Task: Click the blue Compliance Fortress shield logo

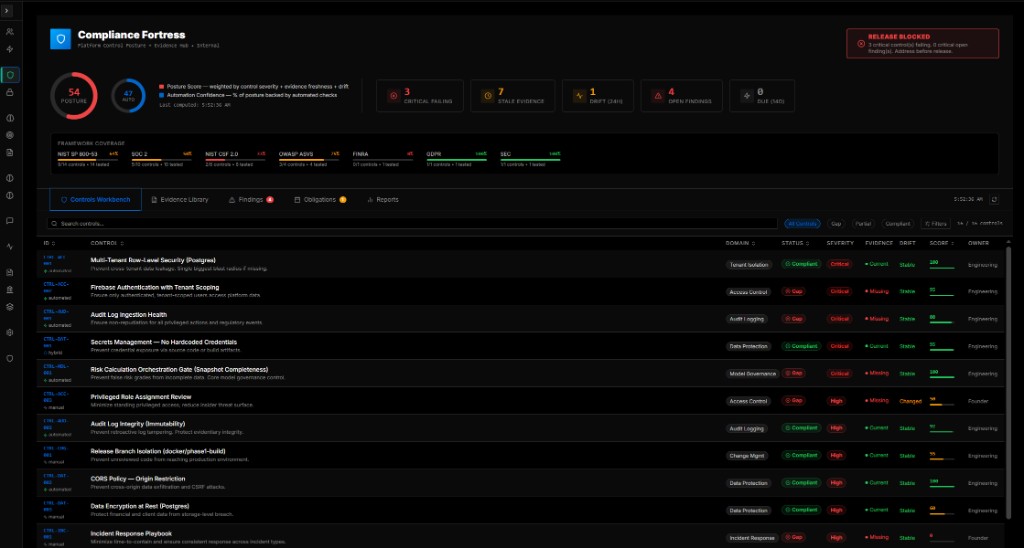Action: [61, 39]
